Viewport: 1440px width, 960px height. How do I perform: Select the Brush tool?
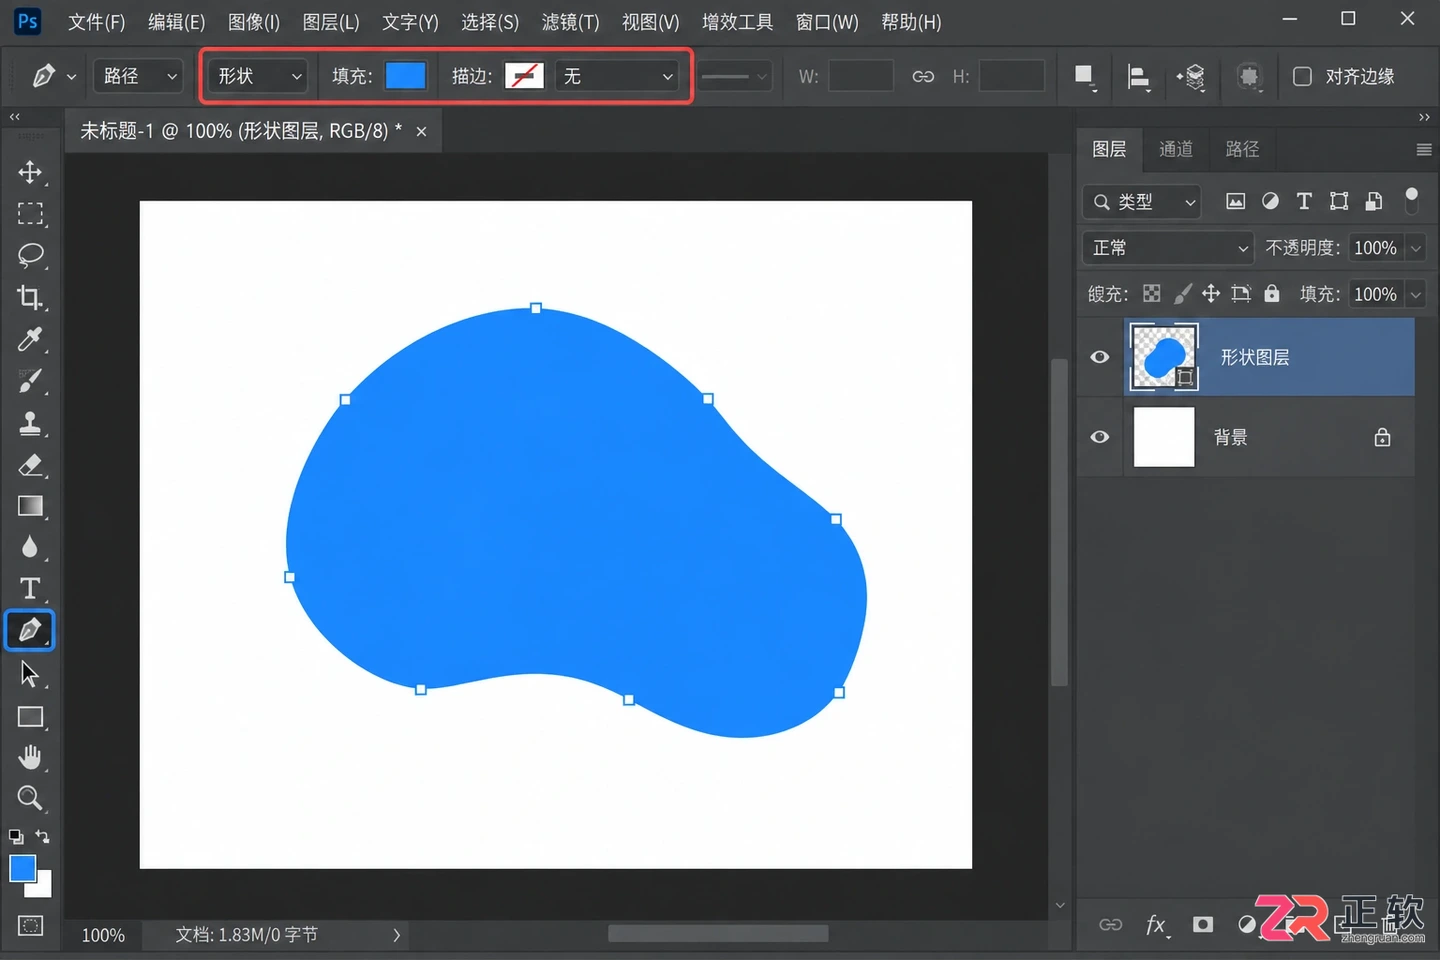[x=30, y=381]
